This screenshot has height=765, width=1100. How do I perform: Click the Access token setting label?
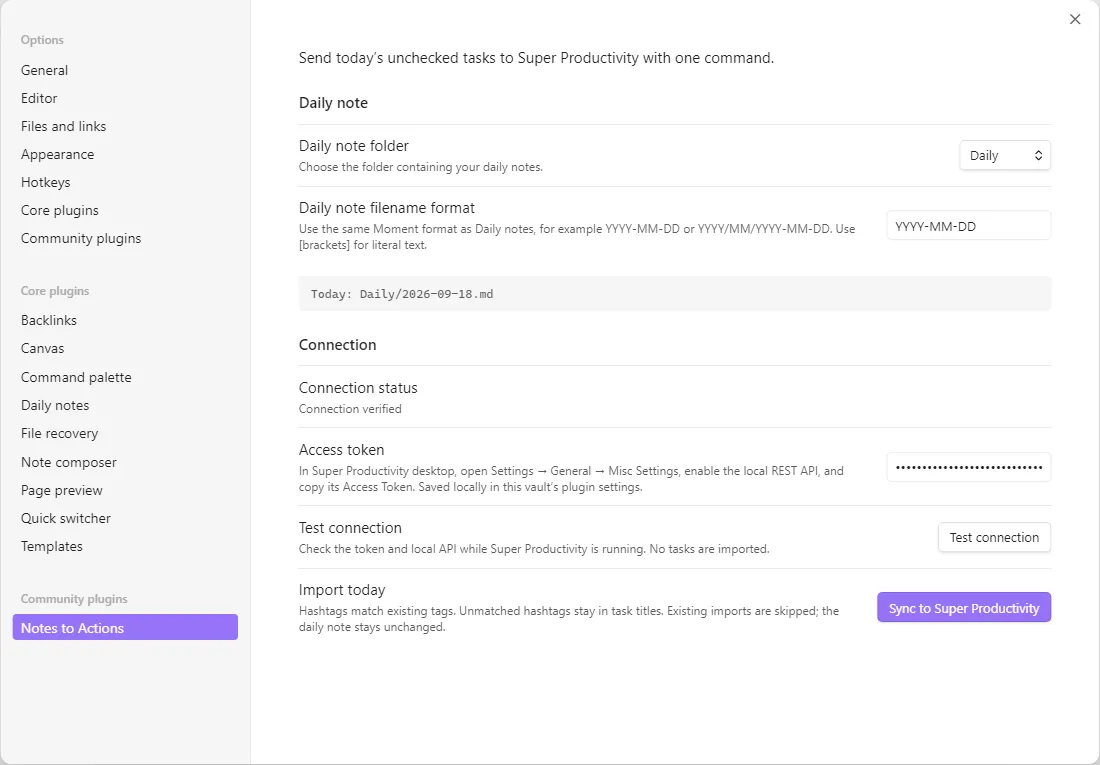(341, 449)
